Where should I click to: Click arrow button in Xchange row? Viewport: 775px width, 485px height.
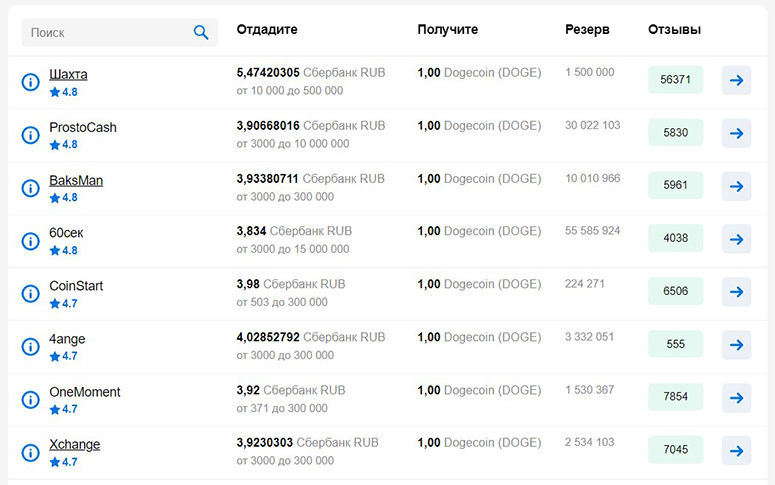[736, 450]
